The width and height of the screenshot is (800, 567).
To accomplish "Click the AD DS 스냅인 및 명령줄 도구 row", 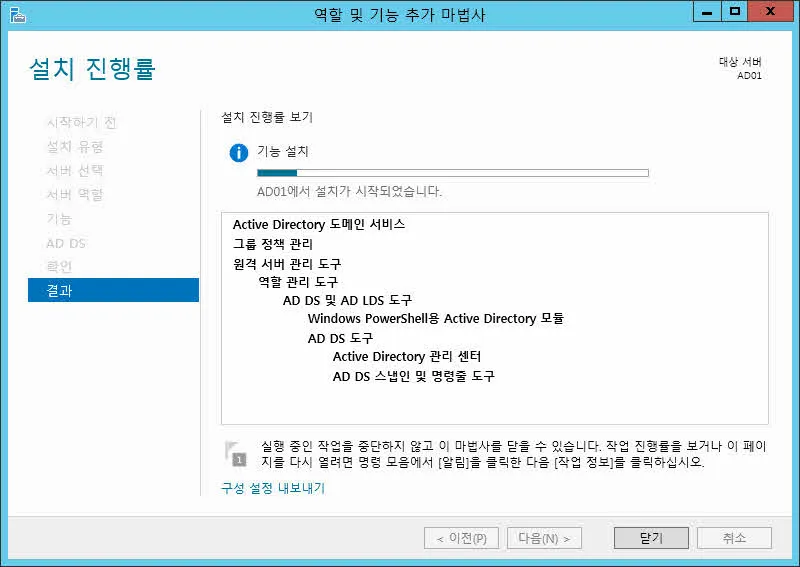I will 414,376.
